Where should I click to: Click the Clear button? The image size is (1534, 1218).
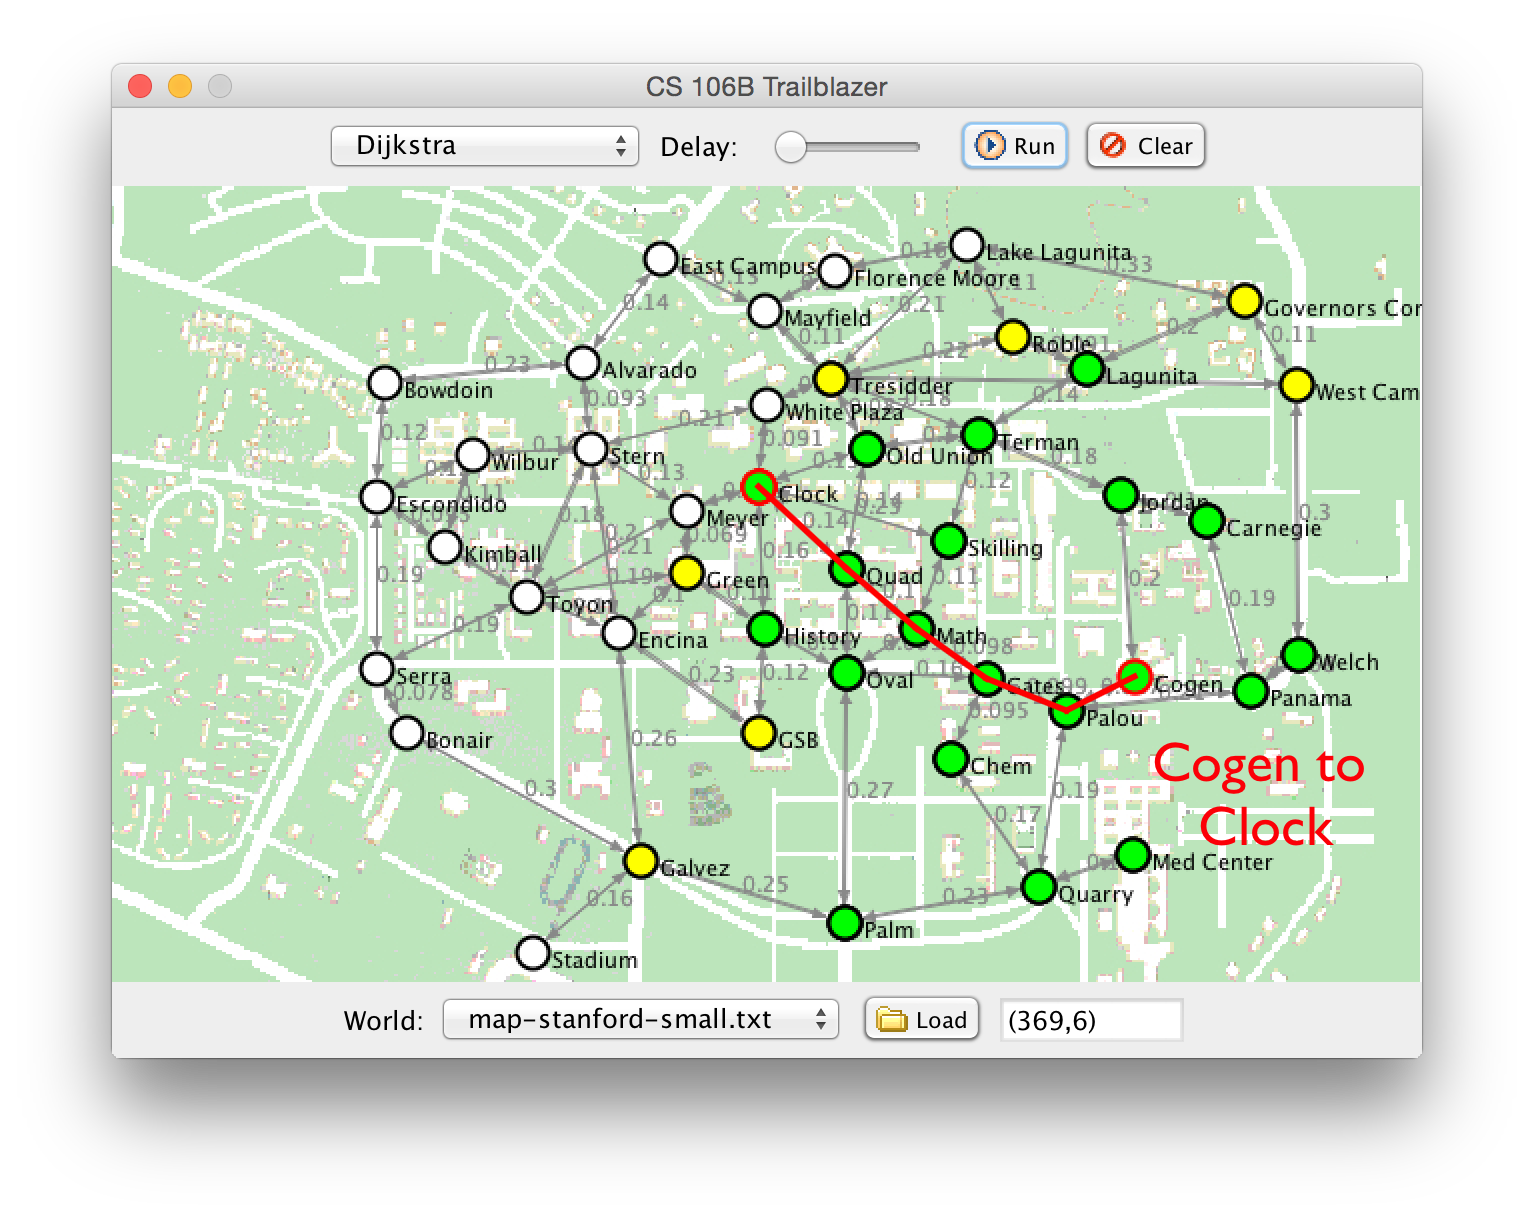1145,146
